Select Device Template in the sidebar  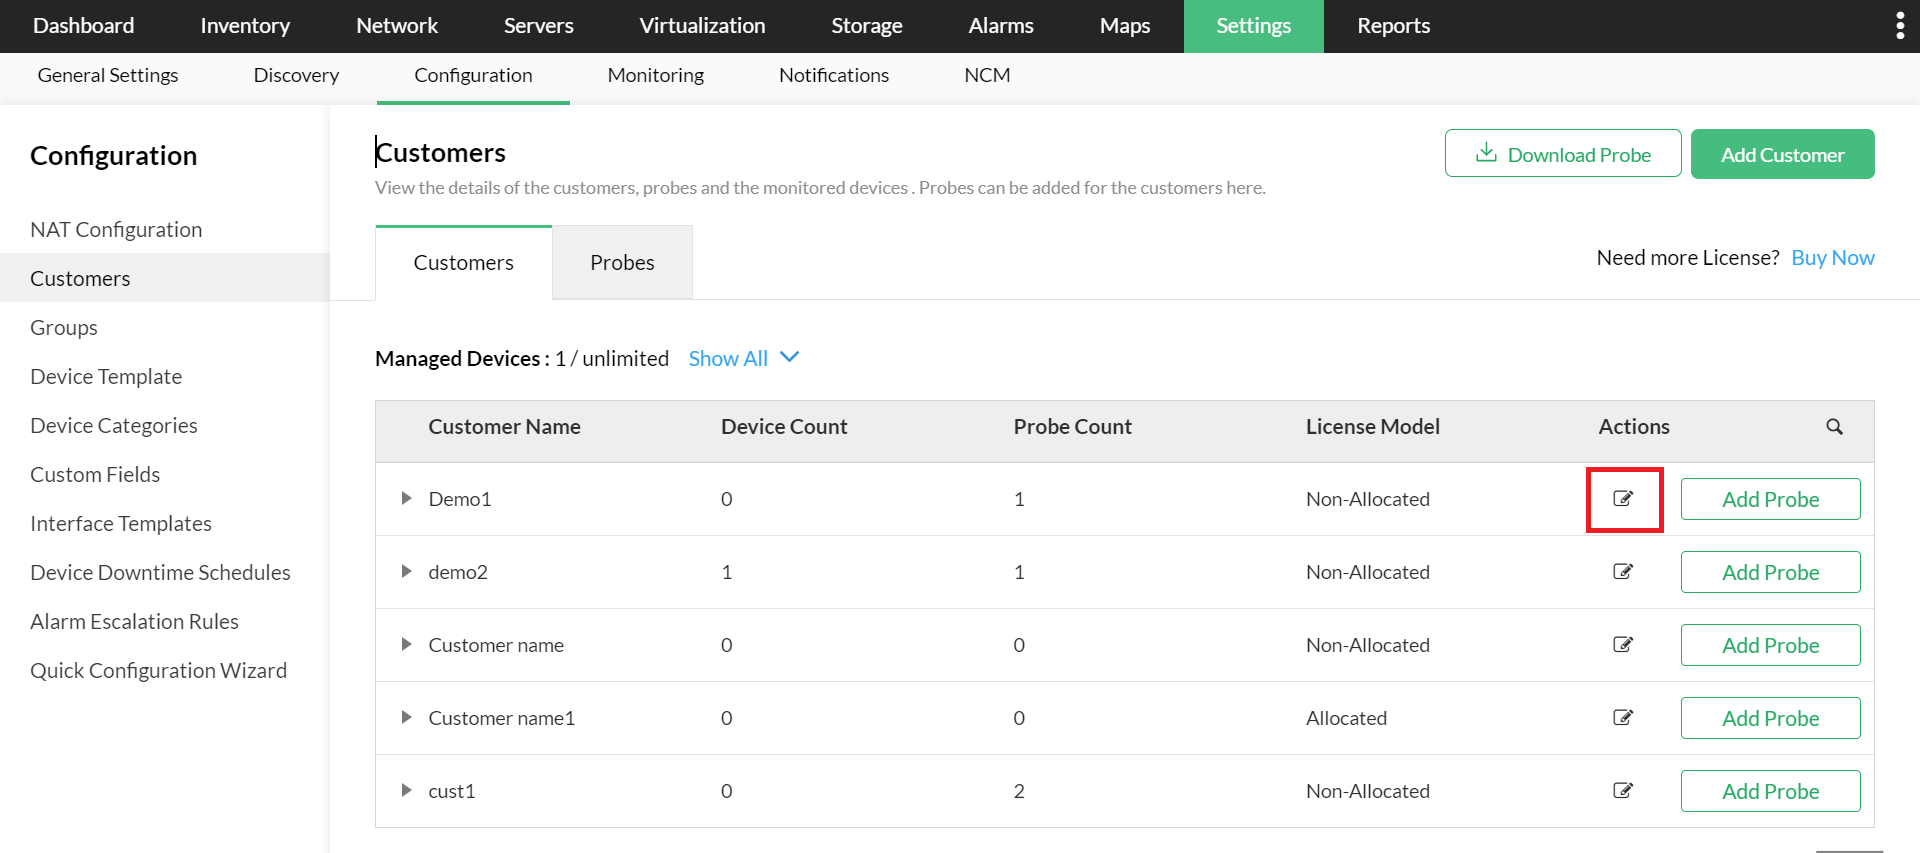coord(106,377)
